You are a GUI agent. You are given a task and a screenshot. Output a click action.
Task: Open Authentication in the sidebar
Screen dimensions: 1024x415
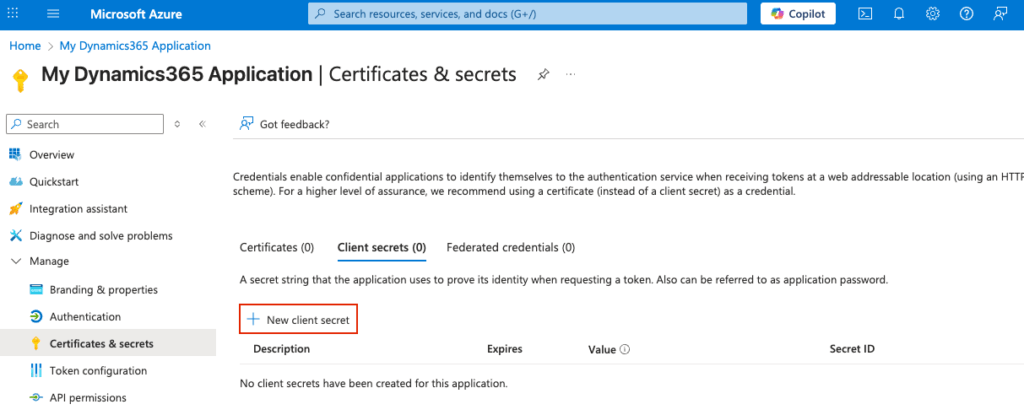click(x=85, y=317)
